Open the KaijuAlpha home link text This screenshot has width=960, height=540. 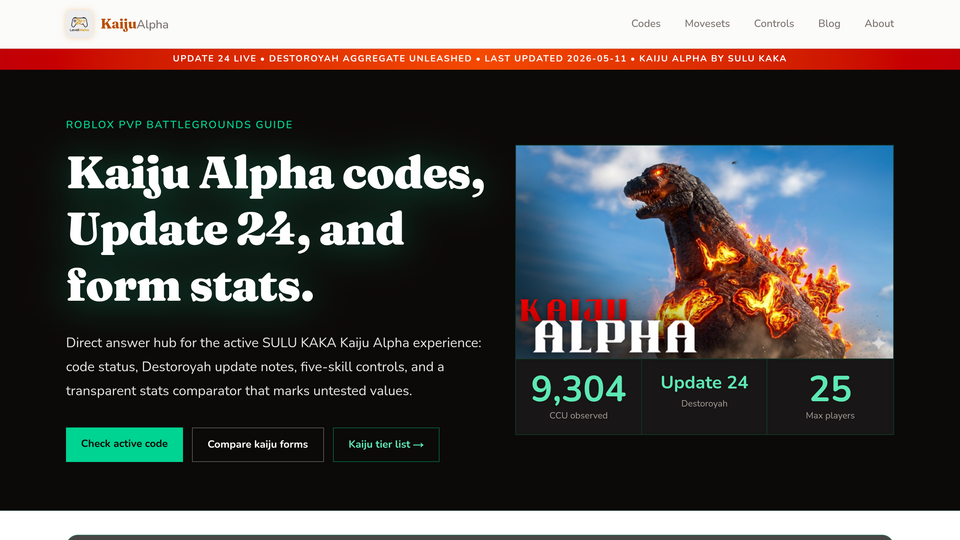(135, 24)
